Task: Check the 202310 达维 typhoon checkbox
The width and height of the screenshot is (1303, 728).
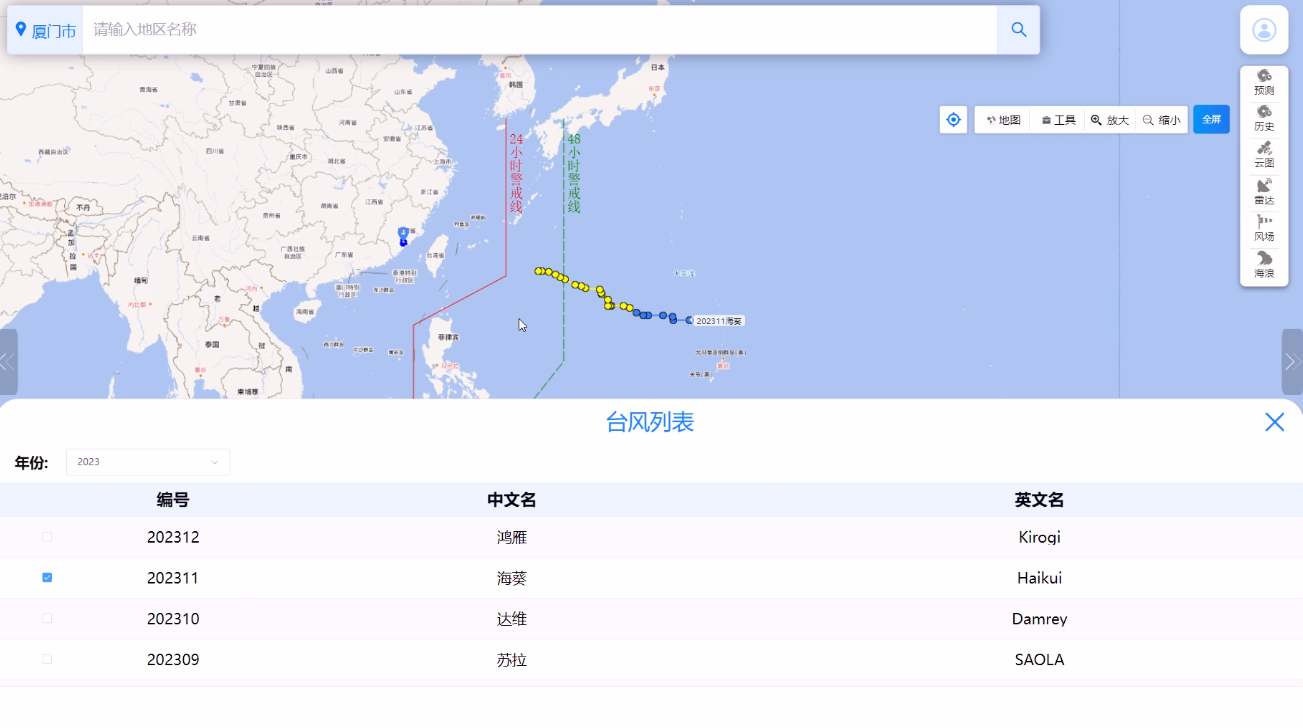Action: pyautogui.click(x=47, y=619)
